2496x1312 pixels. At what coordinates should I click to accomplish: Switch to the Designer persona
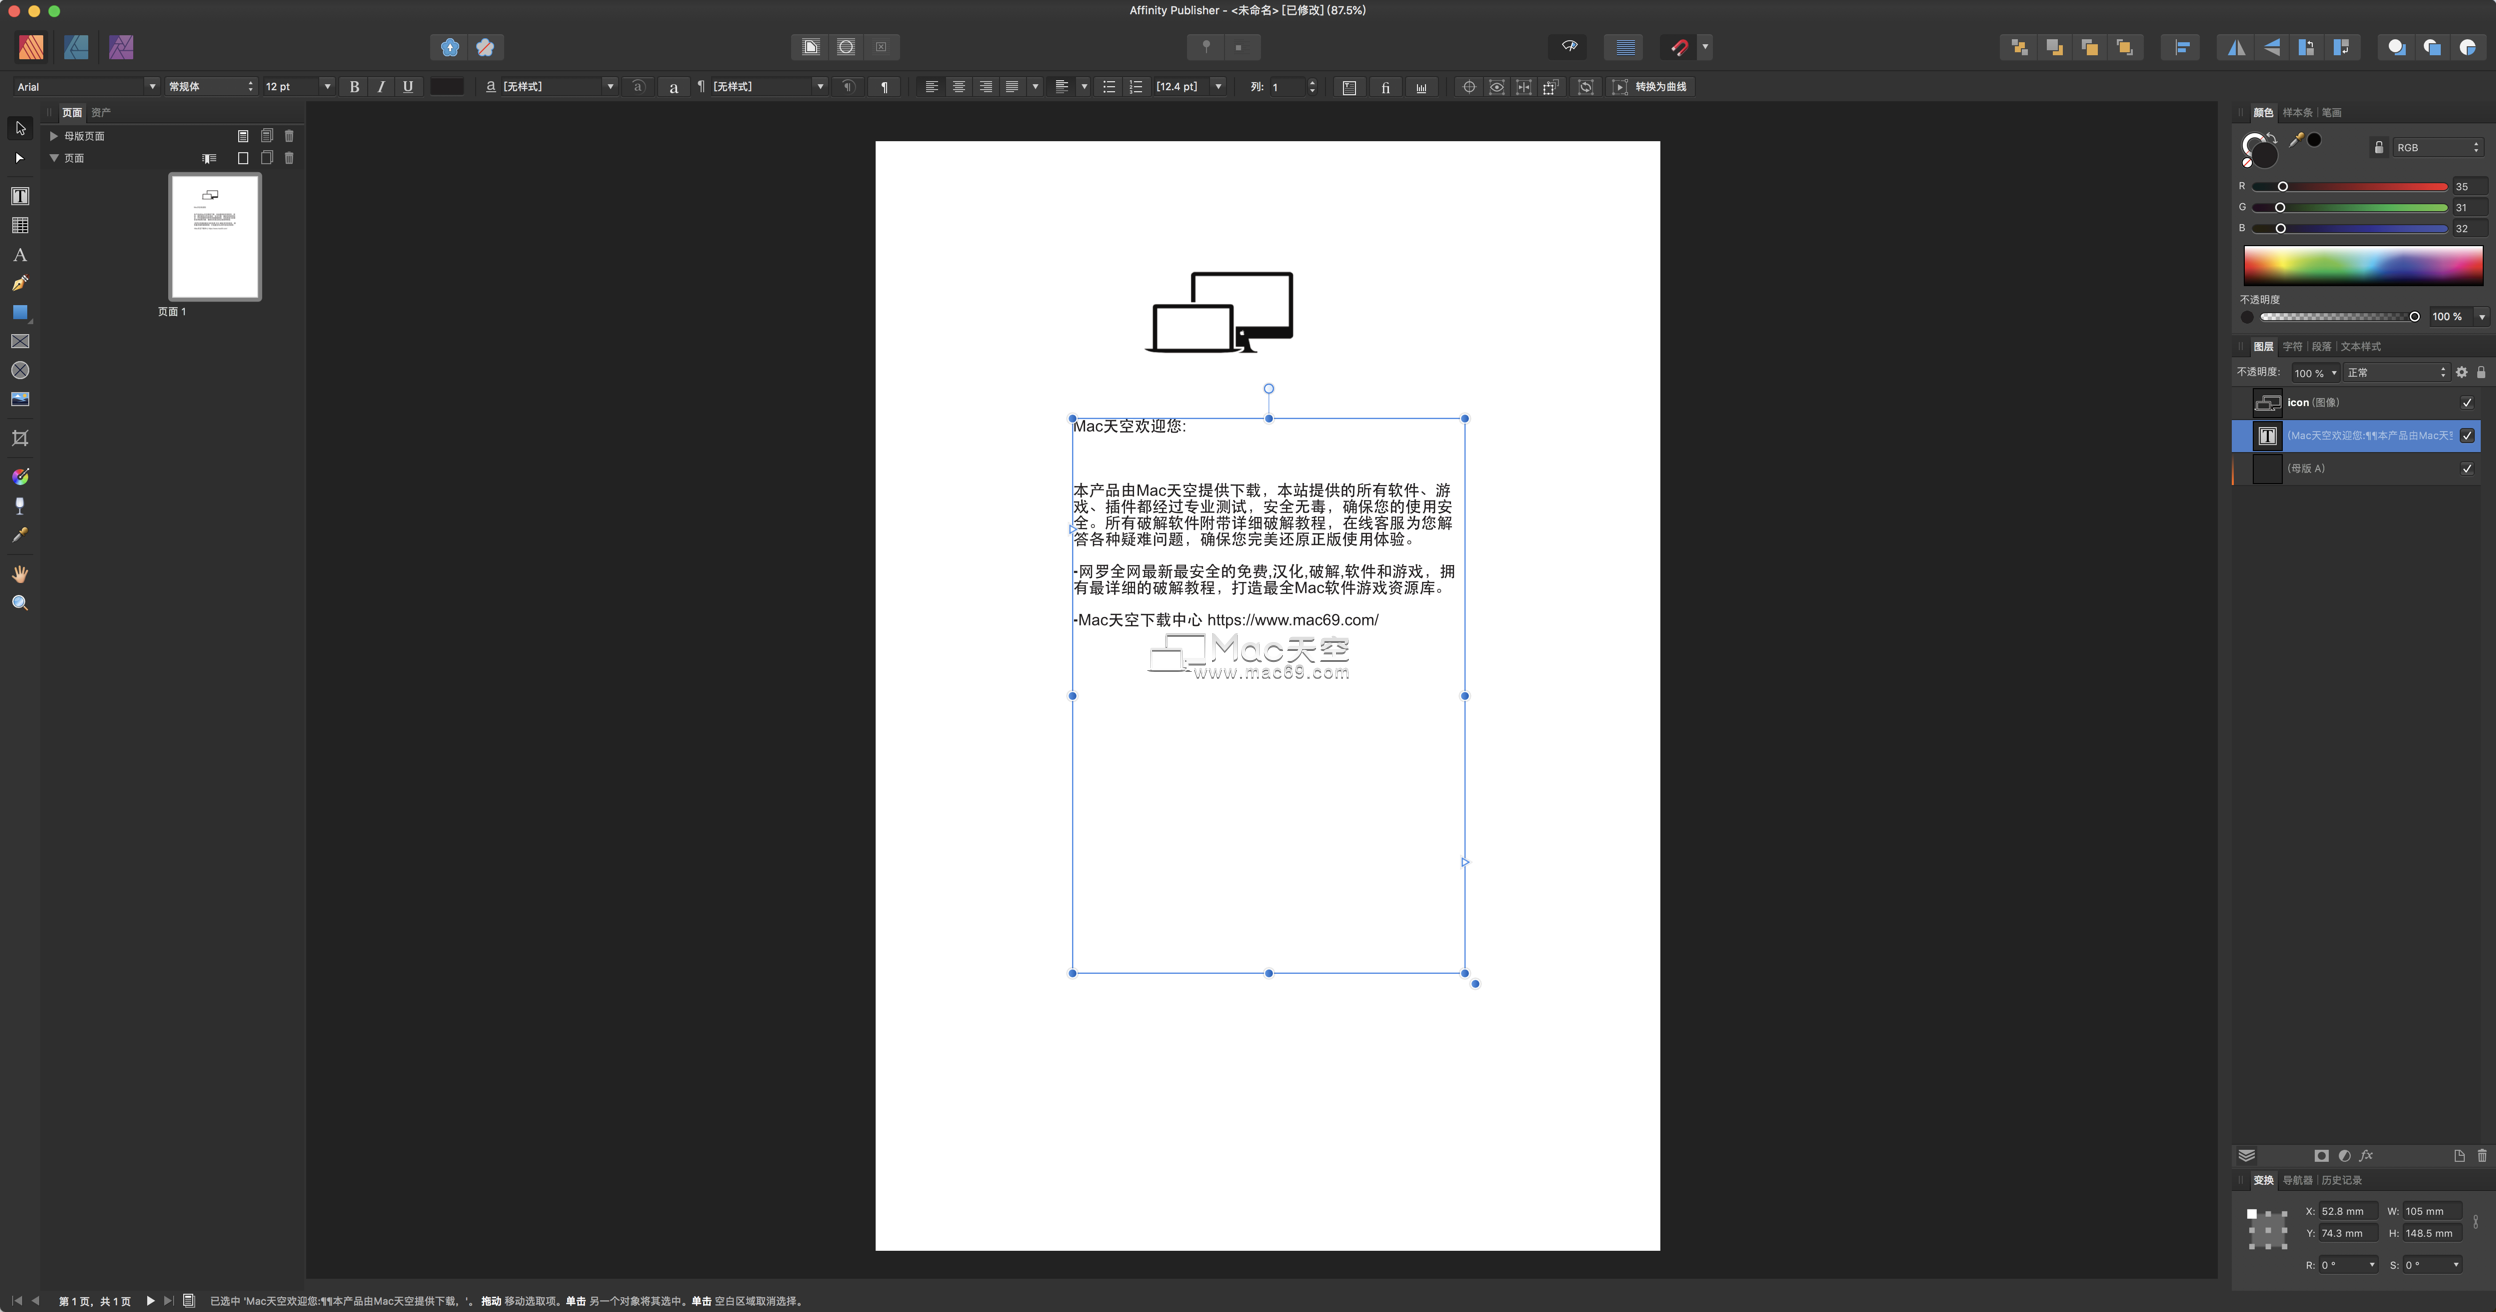click(x=76, y=47)
